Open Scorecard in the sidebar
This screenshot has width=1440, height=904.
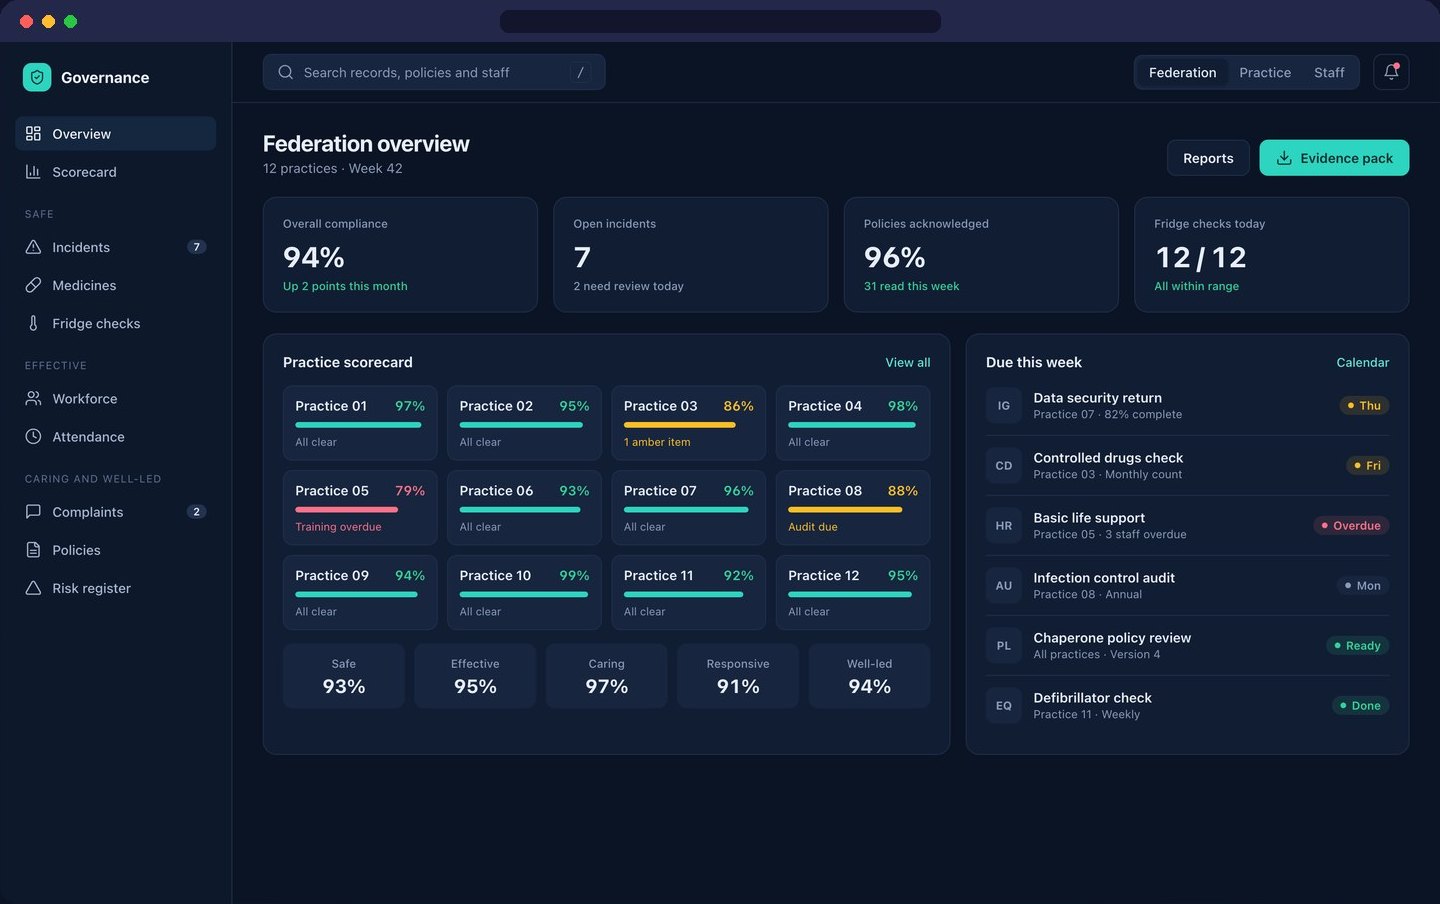coord(115,172)
